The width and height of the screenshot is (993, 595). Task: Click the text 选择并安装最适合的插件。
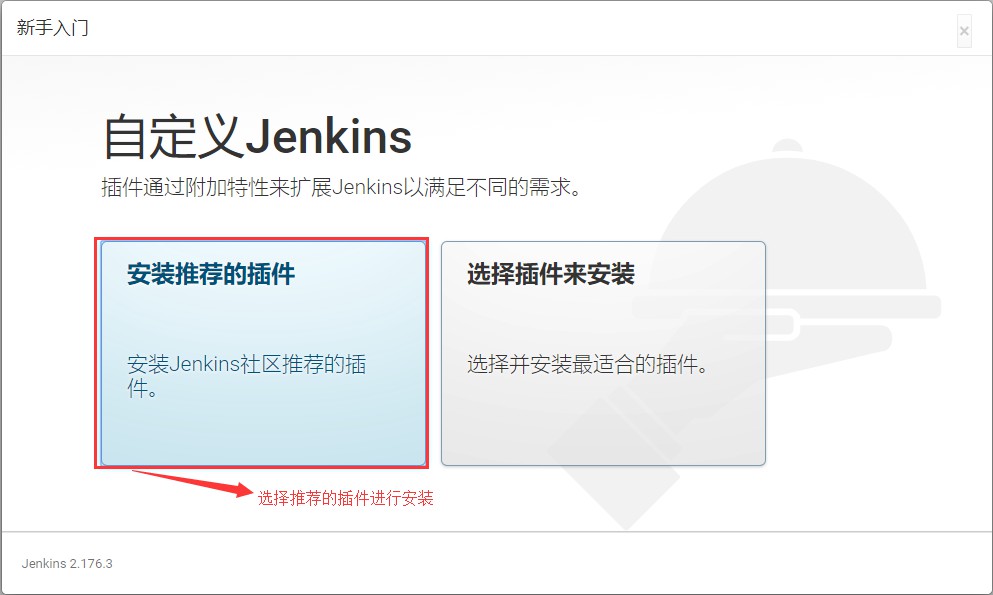(588, 364)
